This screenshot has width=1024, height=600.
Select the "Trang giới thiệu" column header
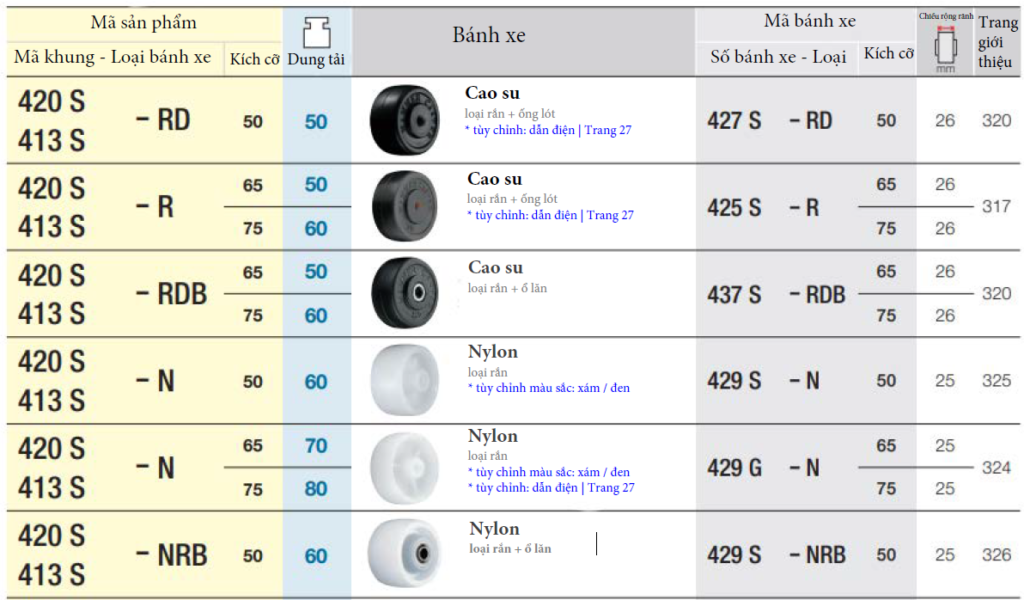(x=997, y=42)
